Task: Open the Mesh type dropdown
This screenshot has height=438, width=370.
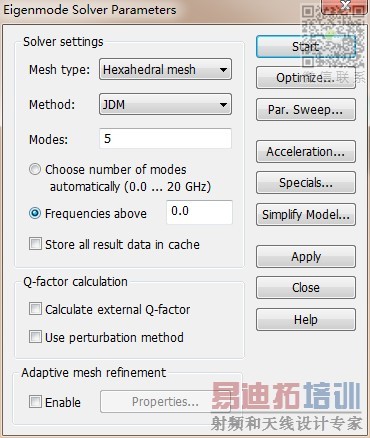Action: (x=165, y=69)
